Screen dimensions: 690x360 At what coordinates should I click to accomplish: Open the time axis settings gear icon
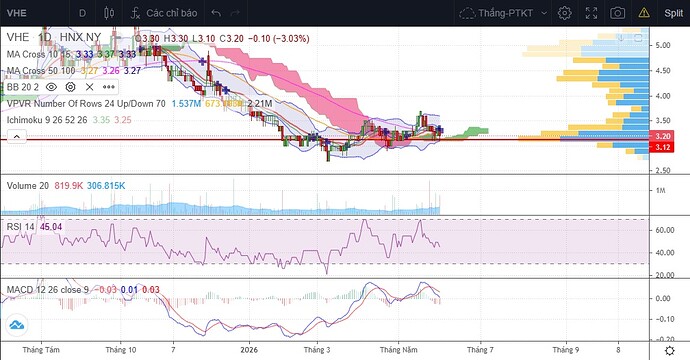click(669, 351)
